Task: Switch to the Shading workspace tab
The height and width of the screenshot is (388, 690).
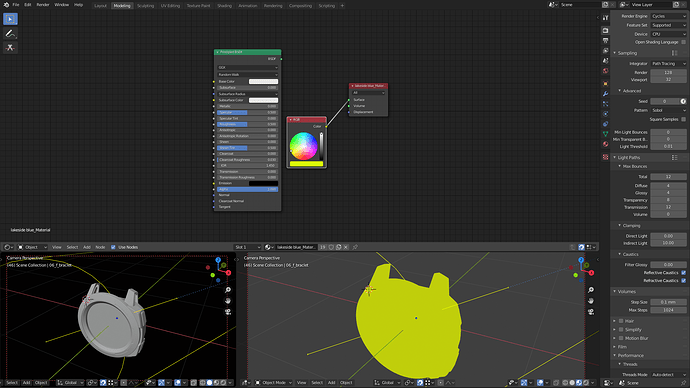Action: 224,6
